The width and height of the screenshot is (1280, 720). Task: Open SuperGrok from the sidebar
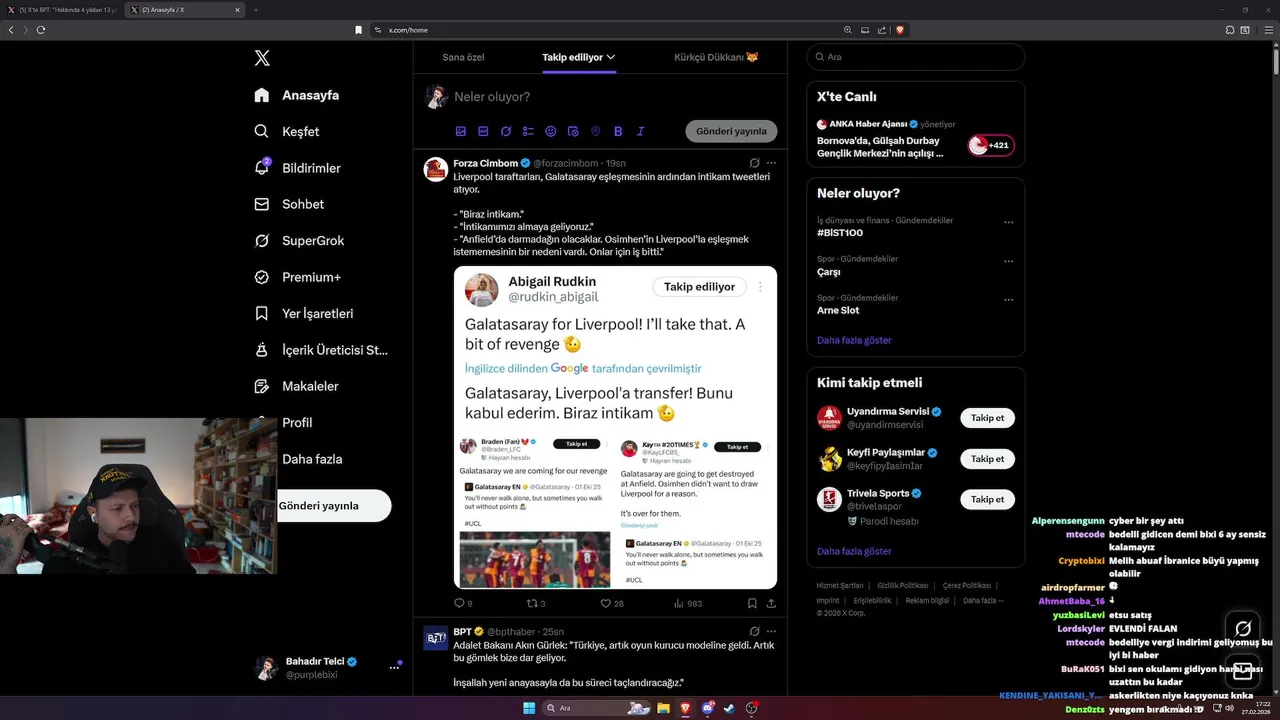pos(298,241)
